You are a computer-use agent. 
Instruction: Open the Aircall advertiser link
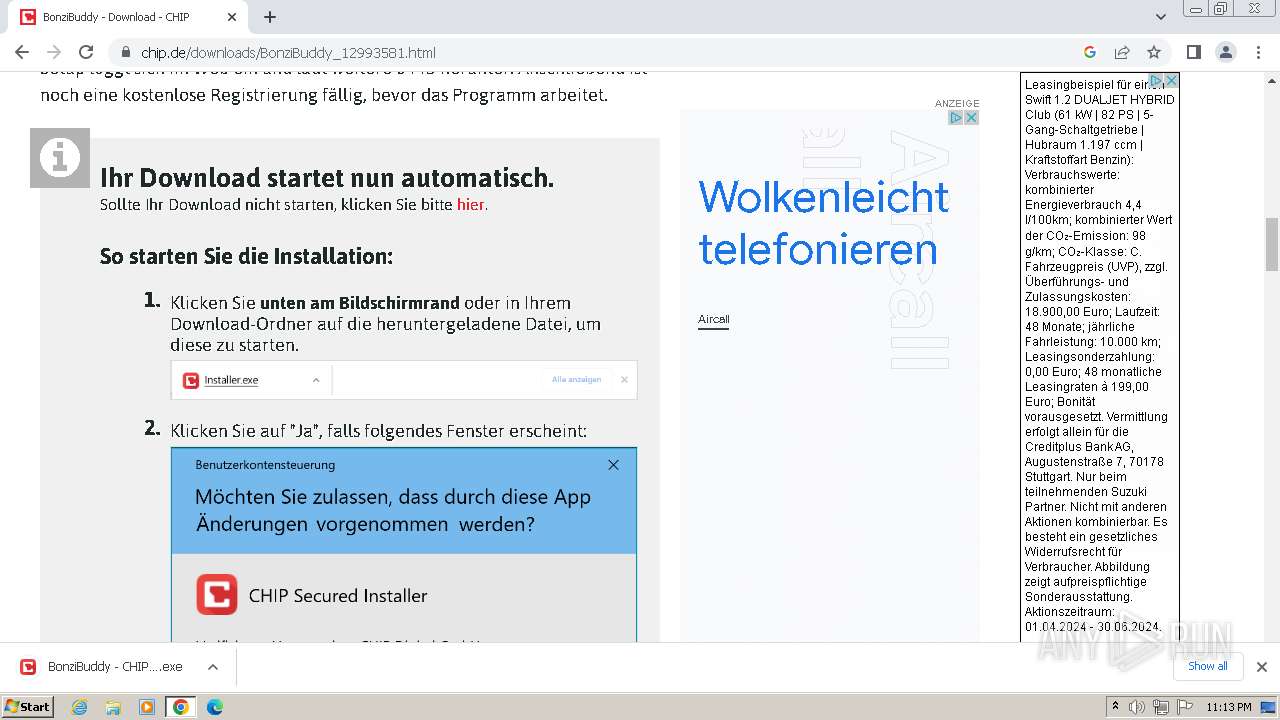click(713, 320)
